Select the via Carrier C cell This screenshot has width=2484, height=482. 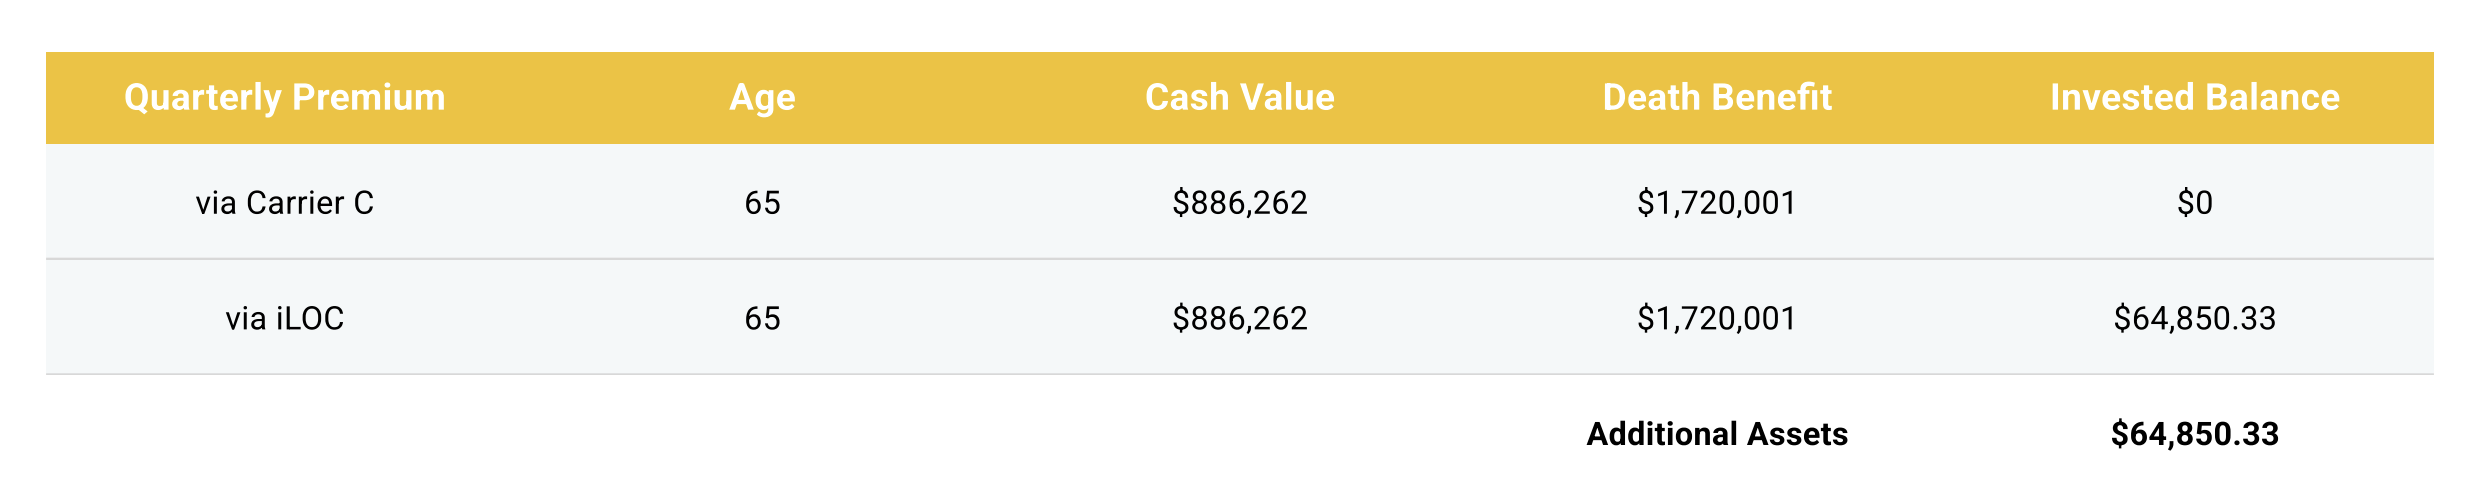pyautogui.click(x=284, y=203)
